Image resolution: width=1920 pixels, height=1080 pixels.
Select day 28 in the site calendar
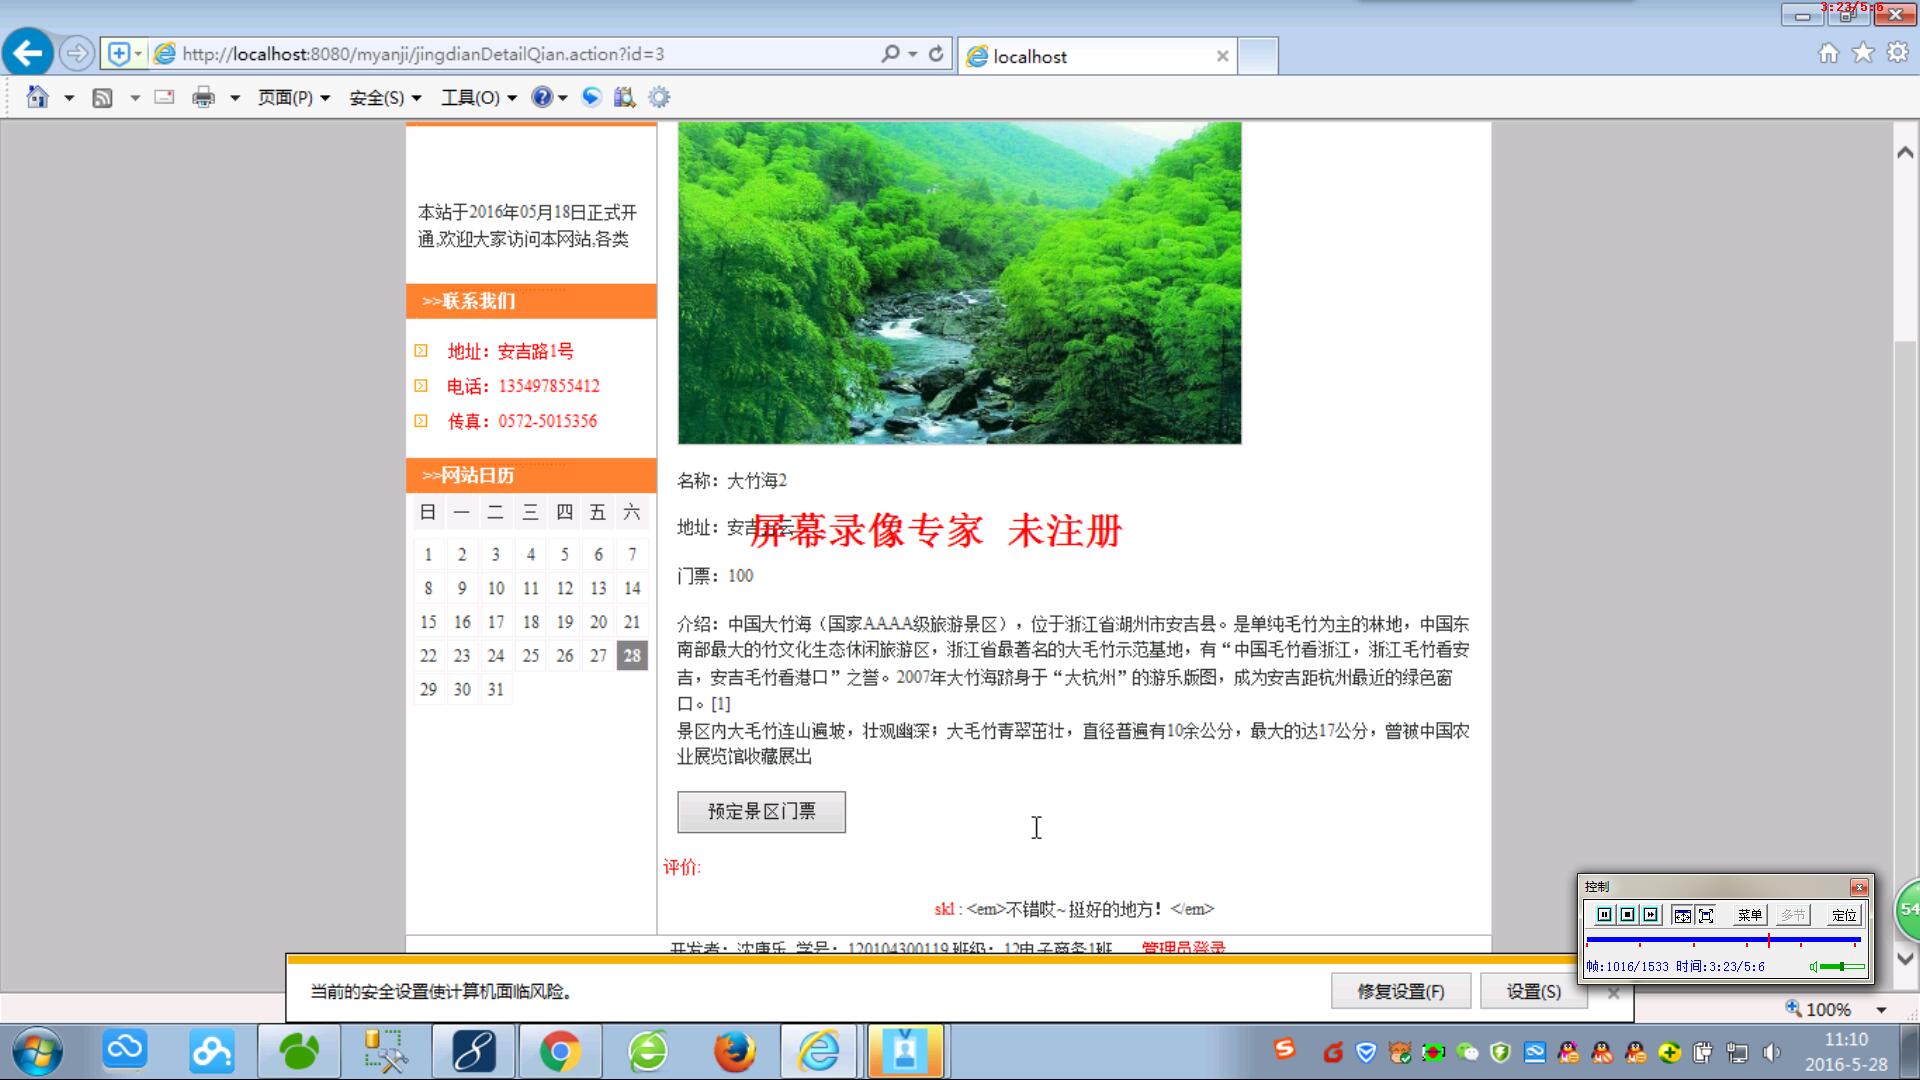(632, 655)
